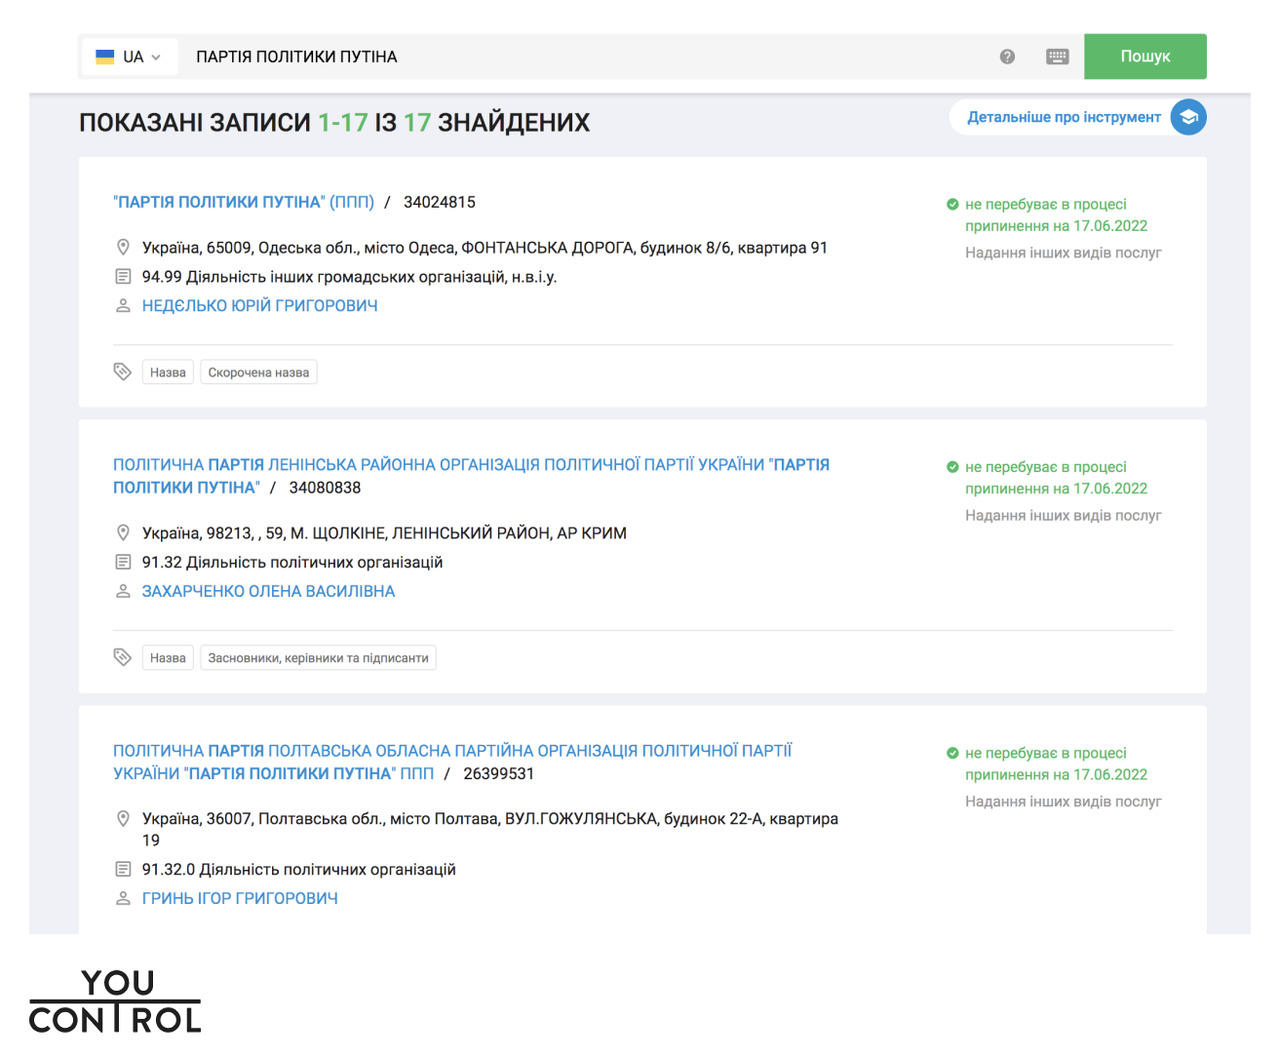Open Детальніше про інструмент link
Image resolution: width=1280 pixels, height=1058 pixels.
[x=1063, y=117]
